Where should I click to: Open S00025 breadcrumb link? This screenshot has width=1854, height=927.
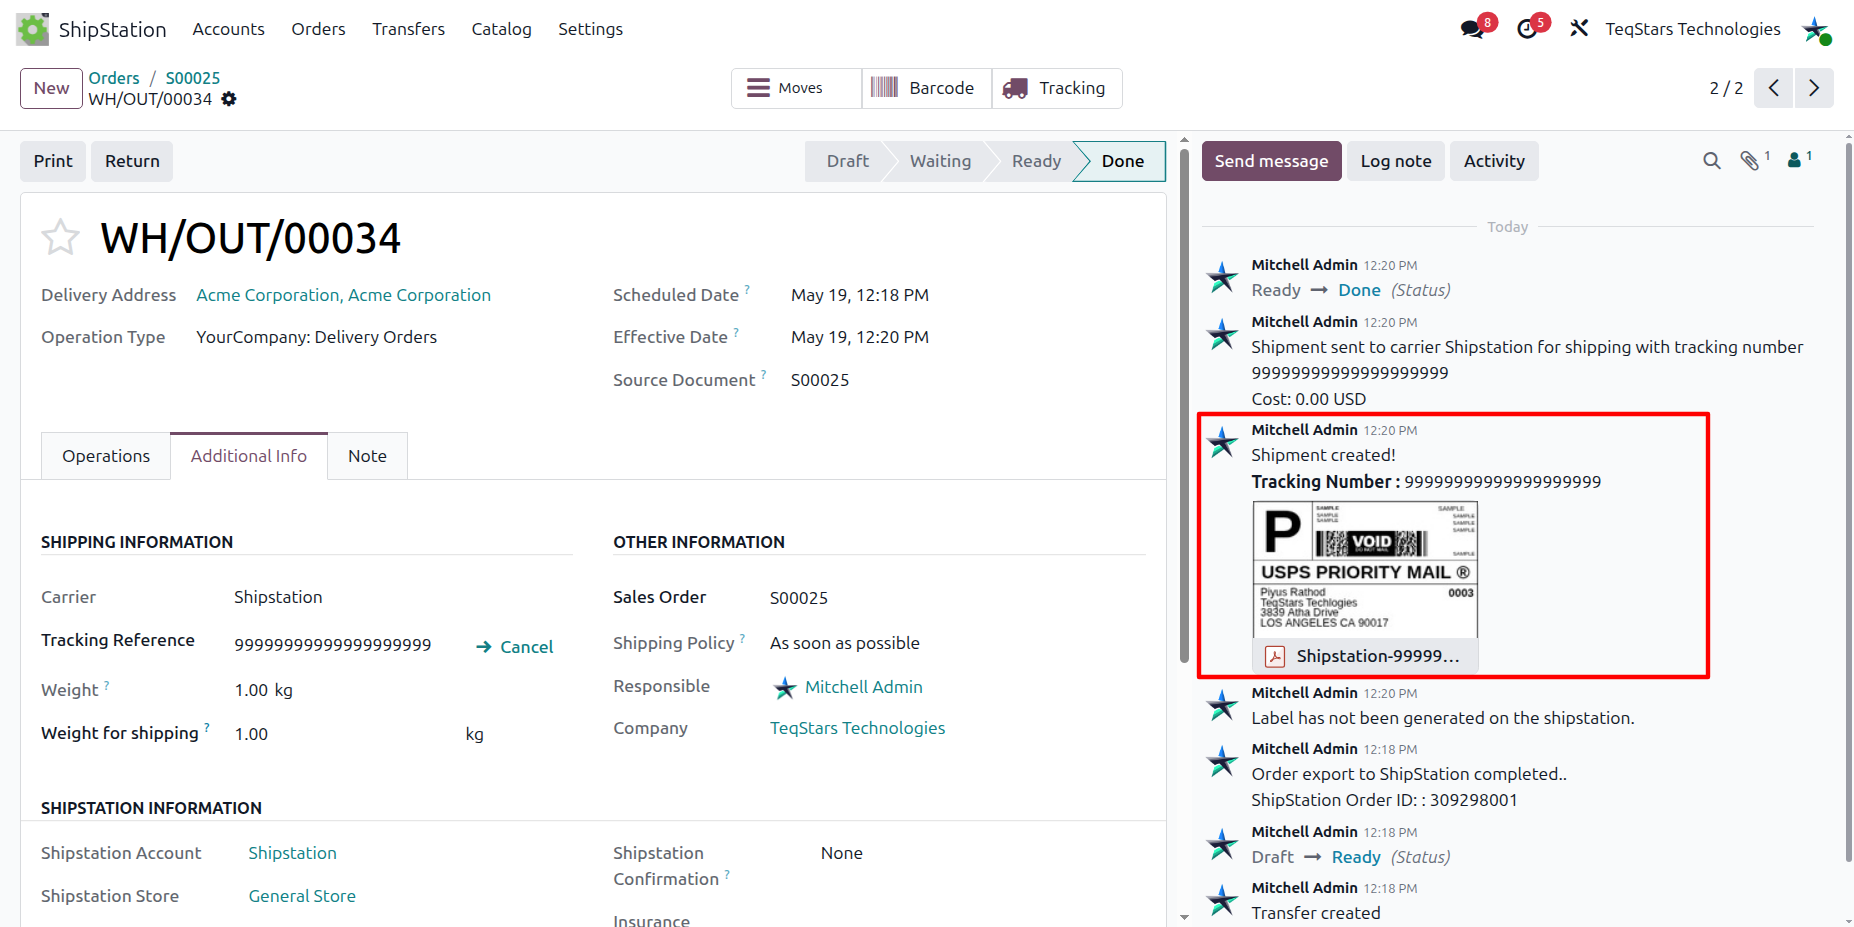tap(193, 78)
